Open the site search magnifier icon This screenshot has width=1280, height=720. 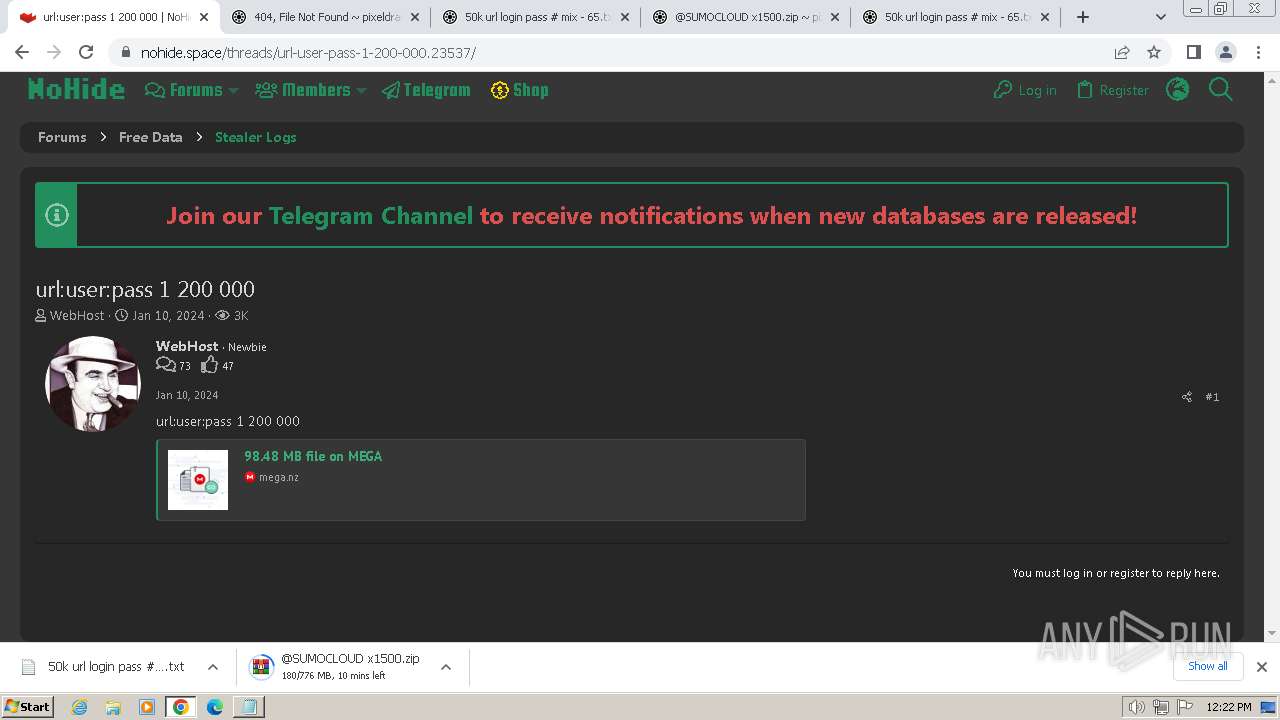click(x=1221, y=90)
